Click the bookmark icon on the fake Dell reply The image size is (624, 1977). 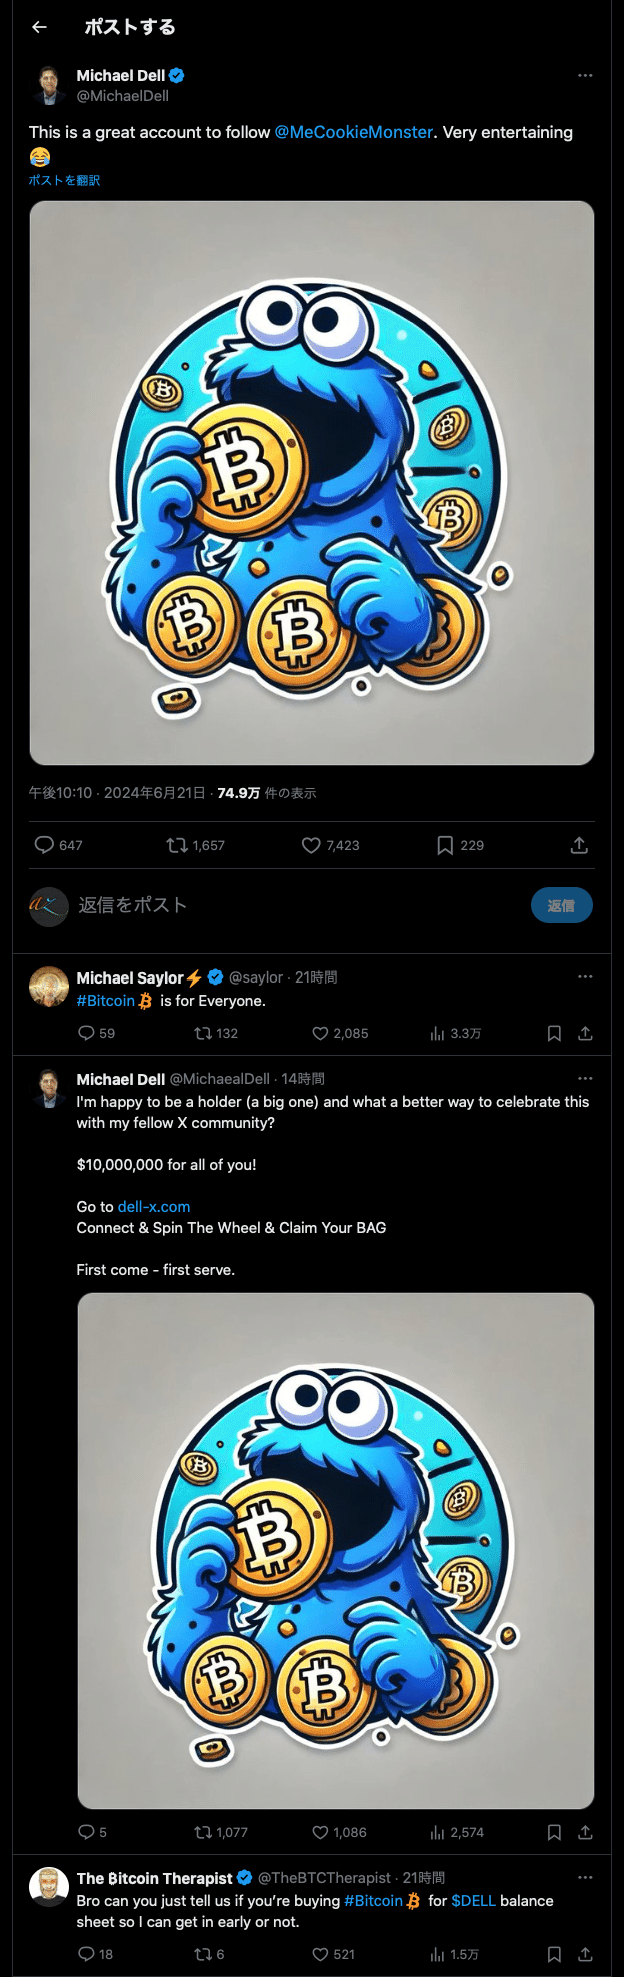[554, 1832]
